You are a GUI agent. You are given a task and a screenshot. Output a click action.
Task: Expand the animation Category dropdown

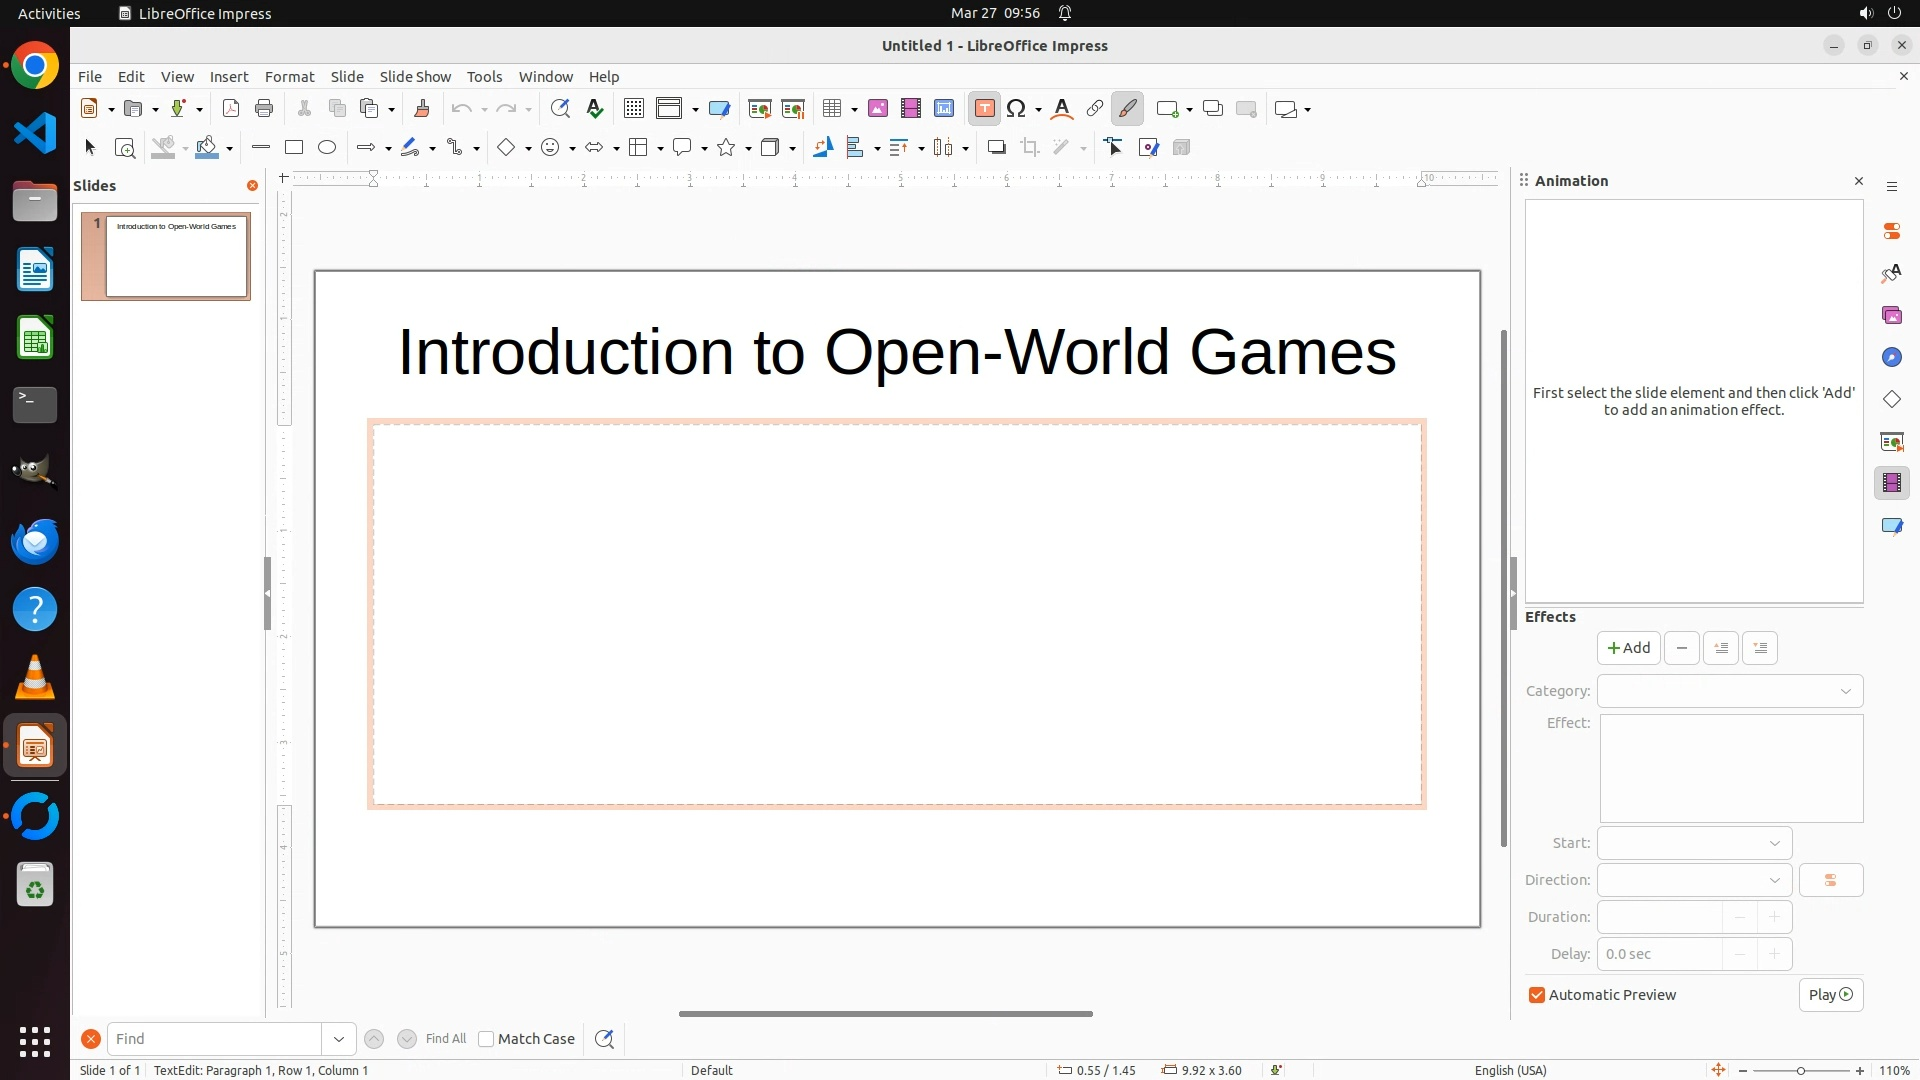1730,691
